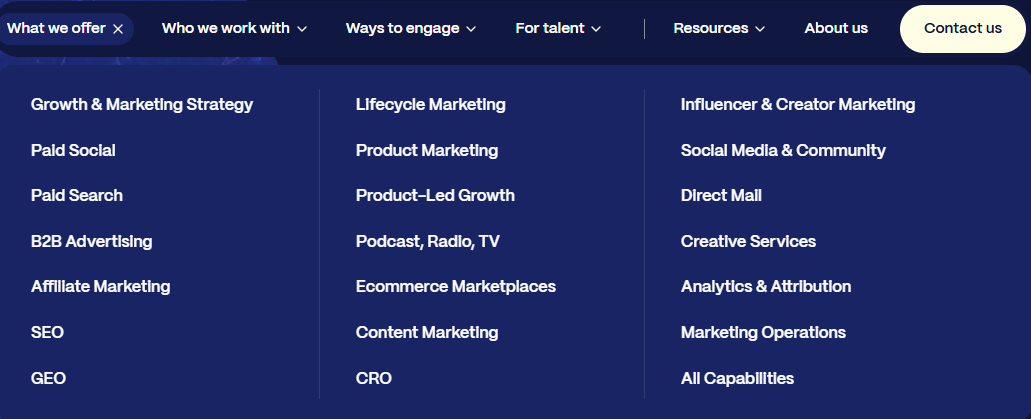Screen dimensions: 1031x419
Task: Open B2B Advertising page
Action: click(92, 241)
